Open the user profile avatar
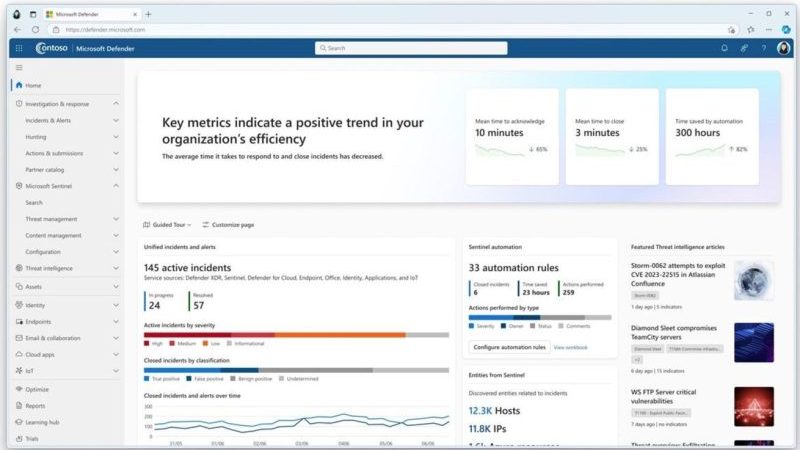 click(783, 48)
